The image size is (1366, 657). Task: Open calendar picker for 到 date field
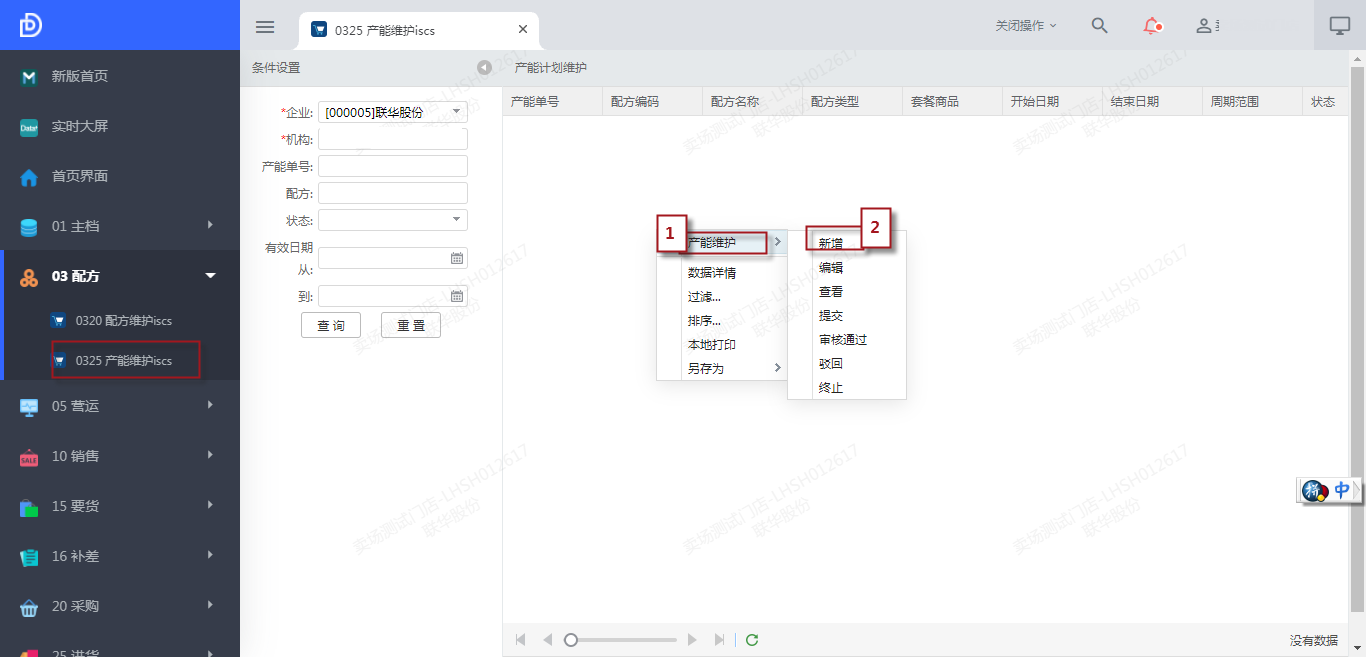pyautogui.click(x=457, y=296)
